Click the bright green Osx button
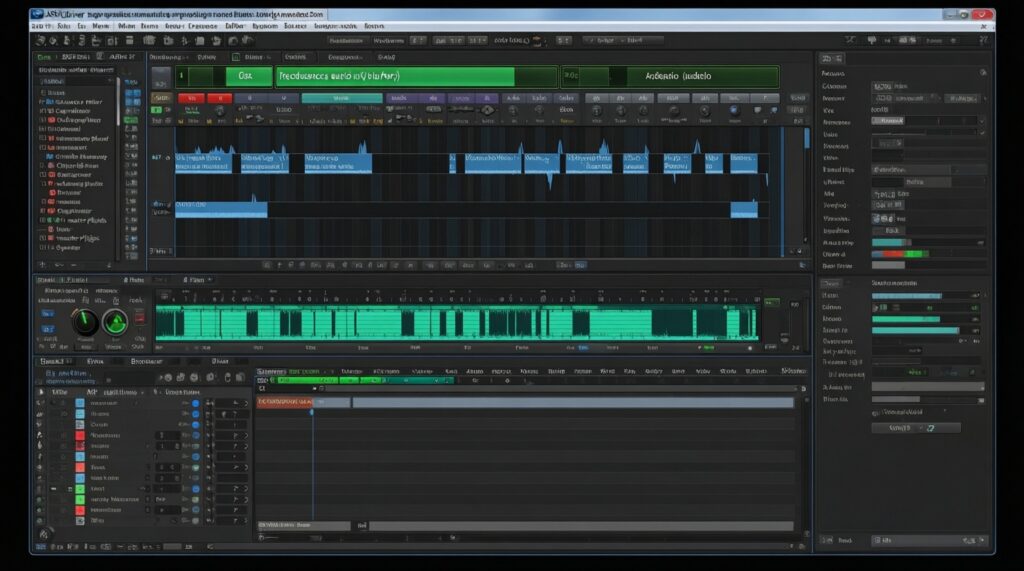 pyautogui.click(x=248, y=76)
